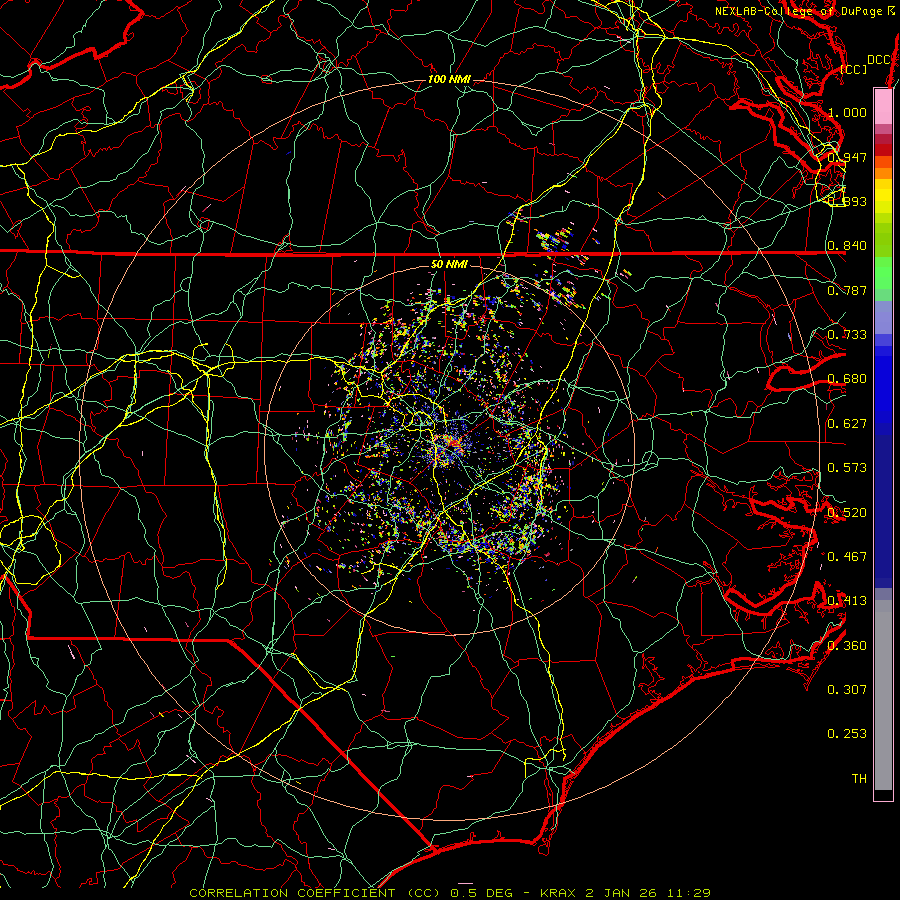The height and width of the screenshot is (900, 900).
Task: Select the 0.787 scale value
Action: tap(847, 290)
